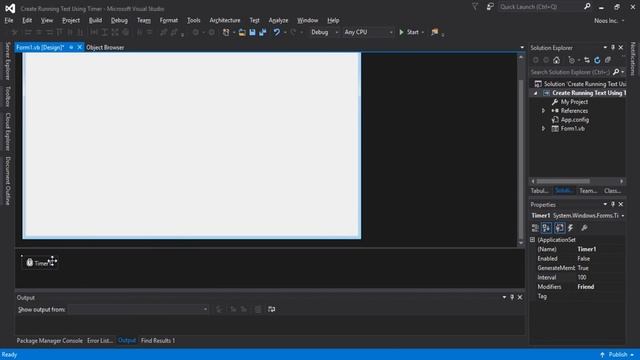Switch to the Class View panel tab
640x360 pixels.
point(612,191)
